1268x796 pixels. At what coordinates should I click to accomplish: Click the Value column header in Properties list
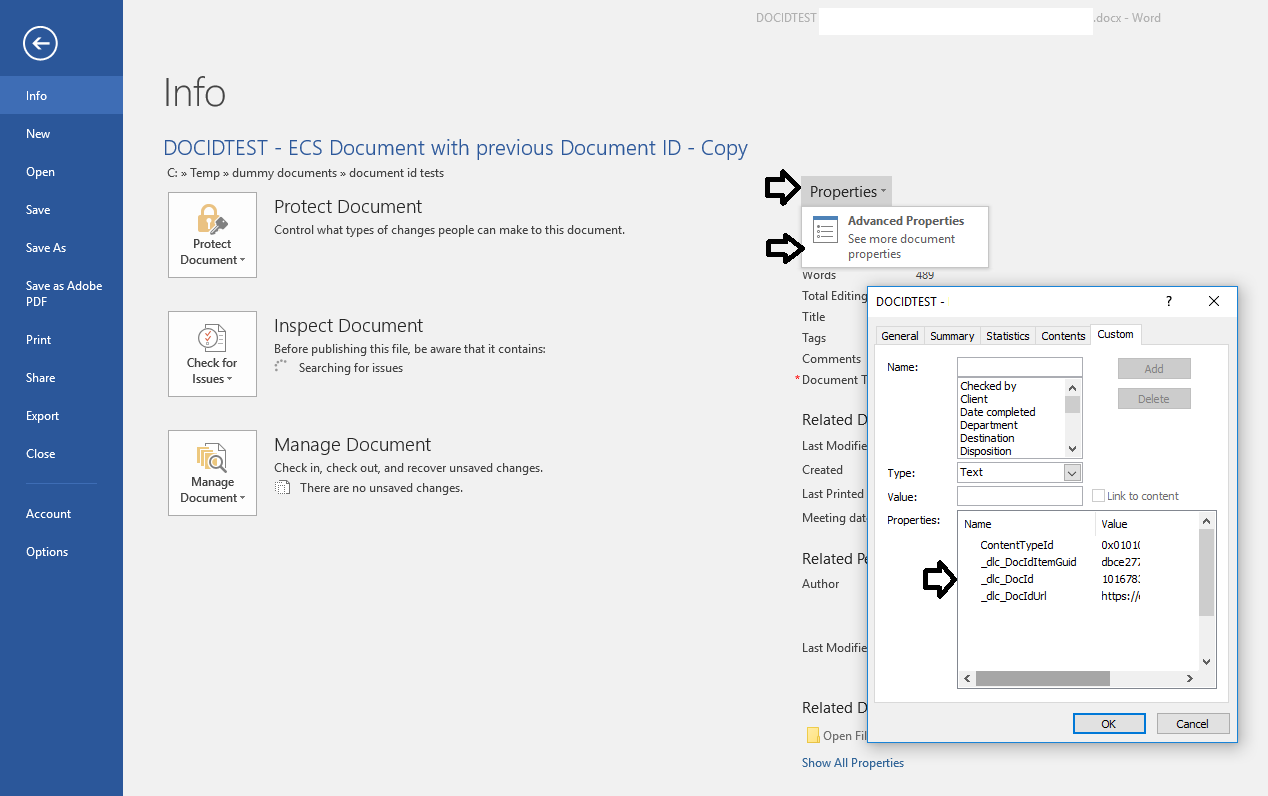point(1147,524)
